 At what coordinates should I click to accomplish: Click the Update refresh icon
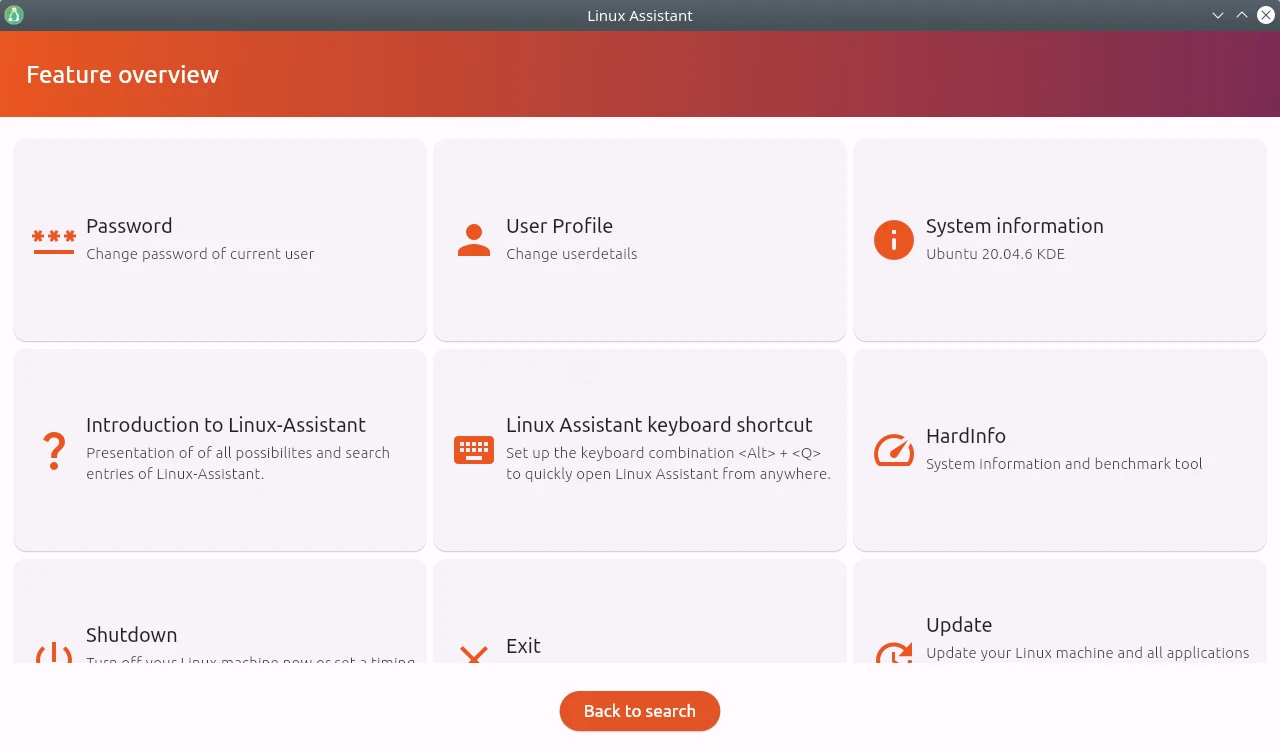tap(894, 652)
